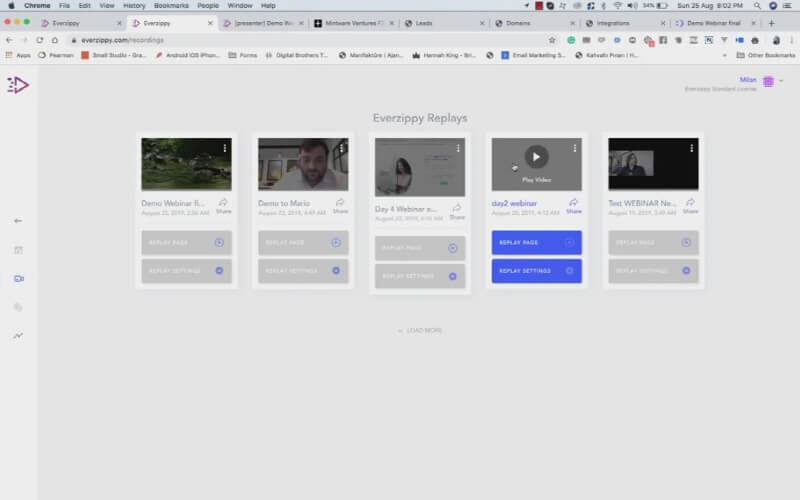Screen dimensions: 800x500
Task: Select the recordings camera icon in sidebar
Action: pyautogui.click(x=19, y=279)
